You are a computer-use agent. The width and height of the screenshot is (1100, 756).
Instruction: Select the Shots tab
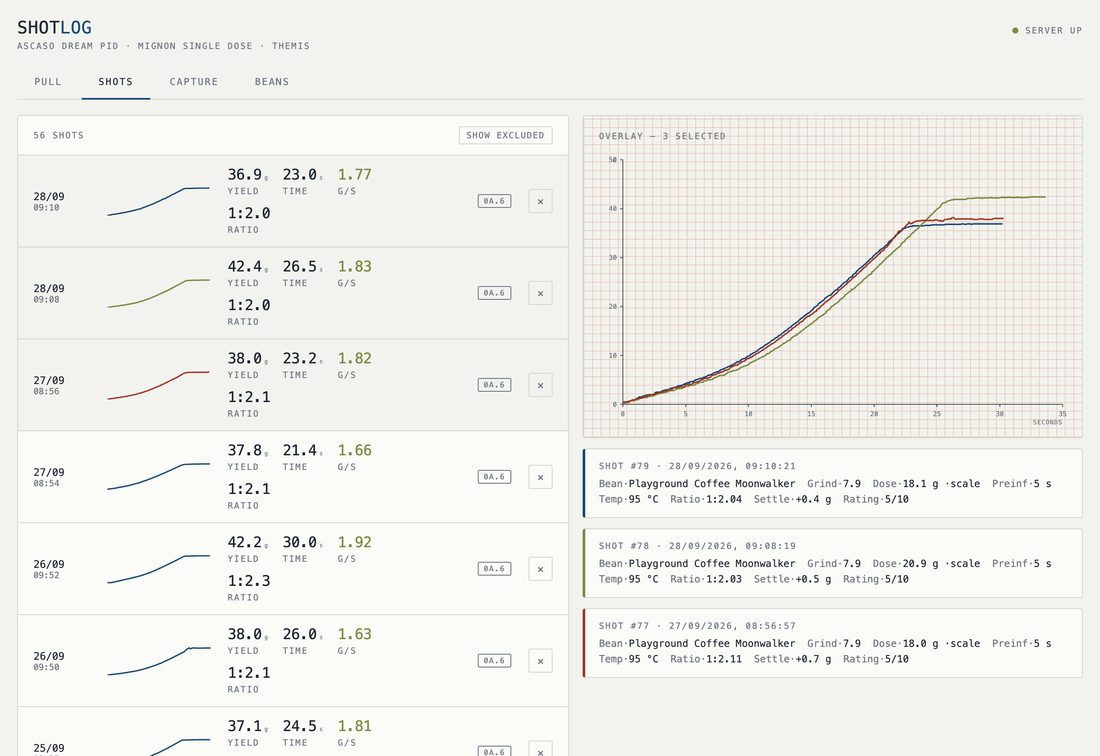tap(116, 81)
